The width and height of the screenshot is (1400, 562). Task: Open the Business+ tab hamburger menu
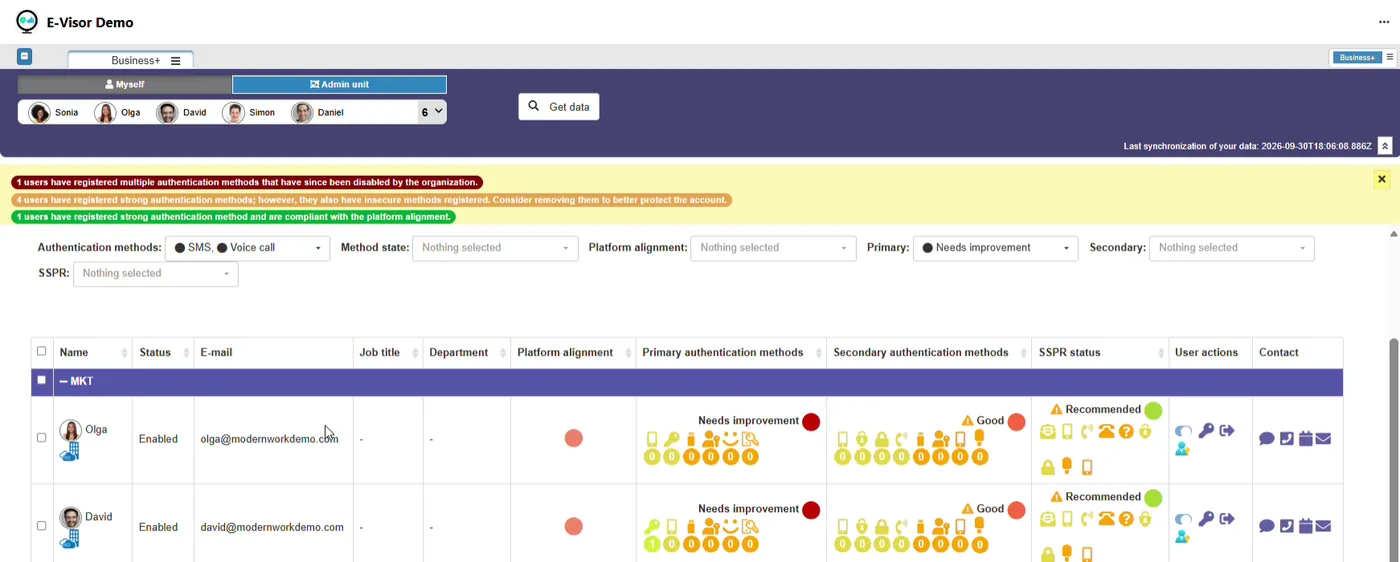coord(176,61)
